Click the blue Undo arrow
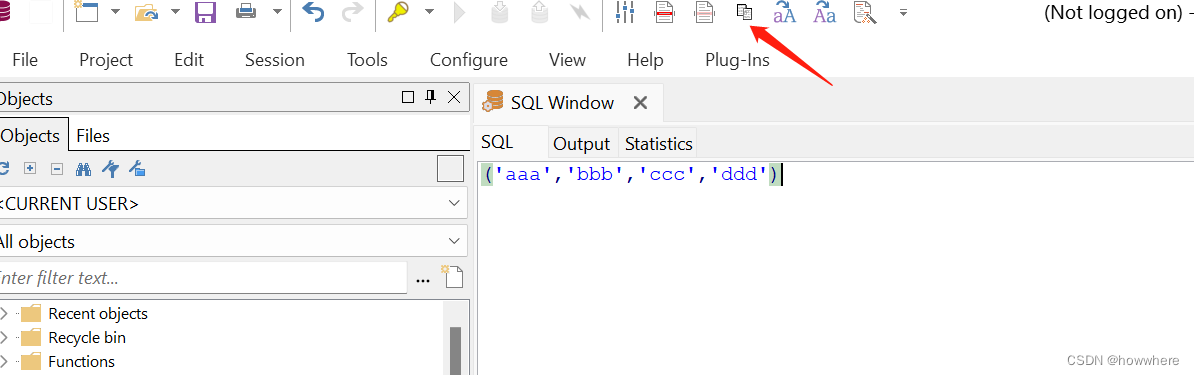This screenshot has height=375, width=1194. [314, 12]
